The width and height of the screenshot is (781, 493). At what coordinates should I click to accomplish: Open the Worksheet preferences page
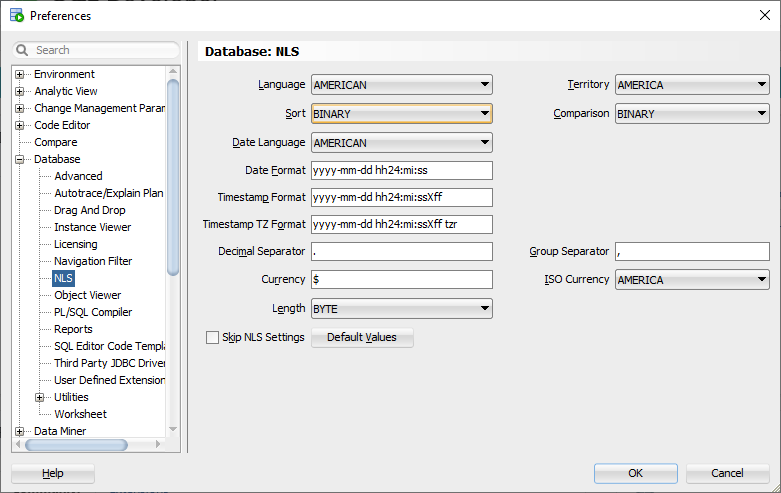coord(80,414)
